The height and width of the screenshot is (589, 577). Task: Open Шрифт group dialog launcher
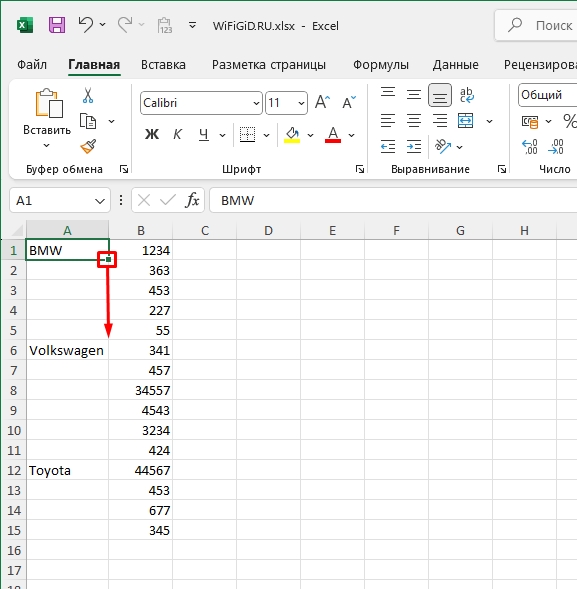coord(359,169)
